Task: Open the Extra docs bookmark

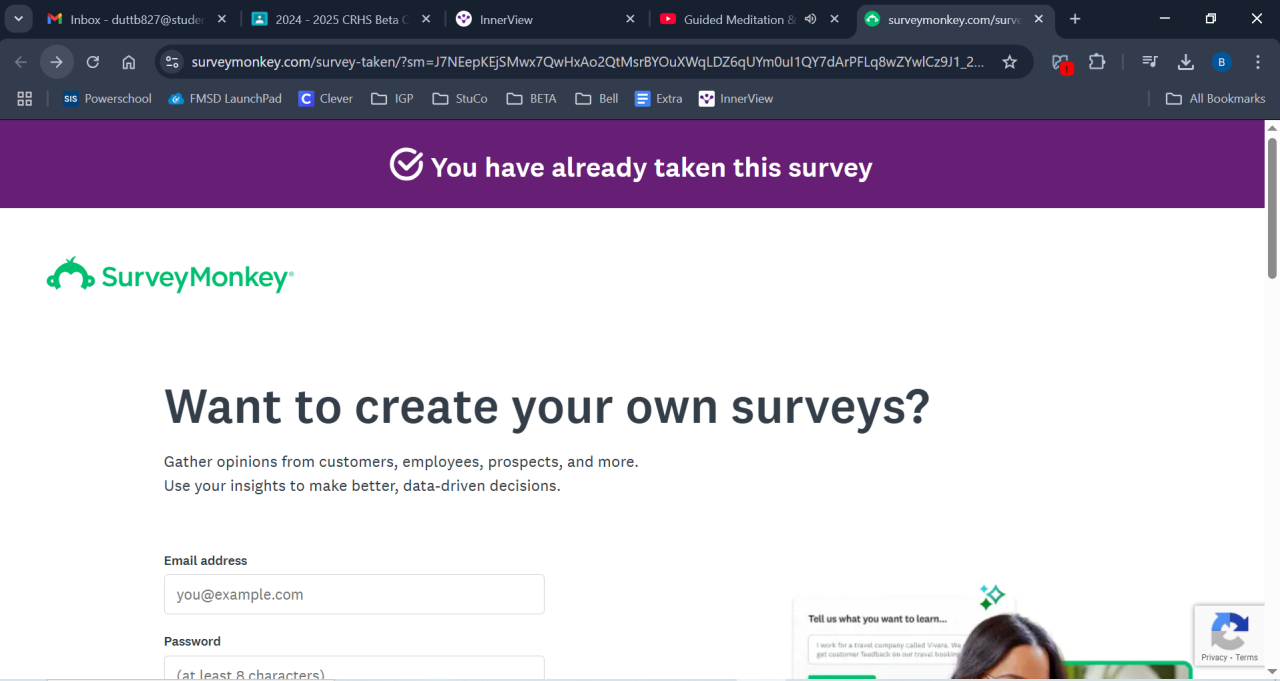Action: pos(659,99)
